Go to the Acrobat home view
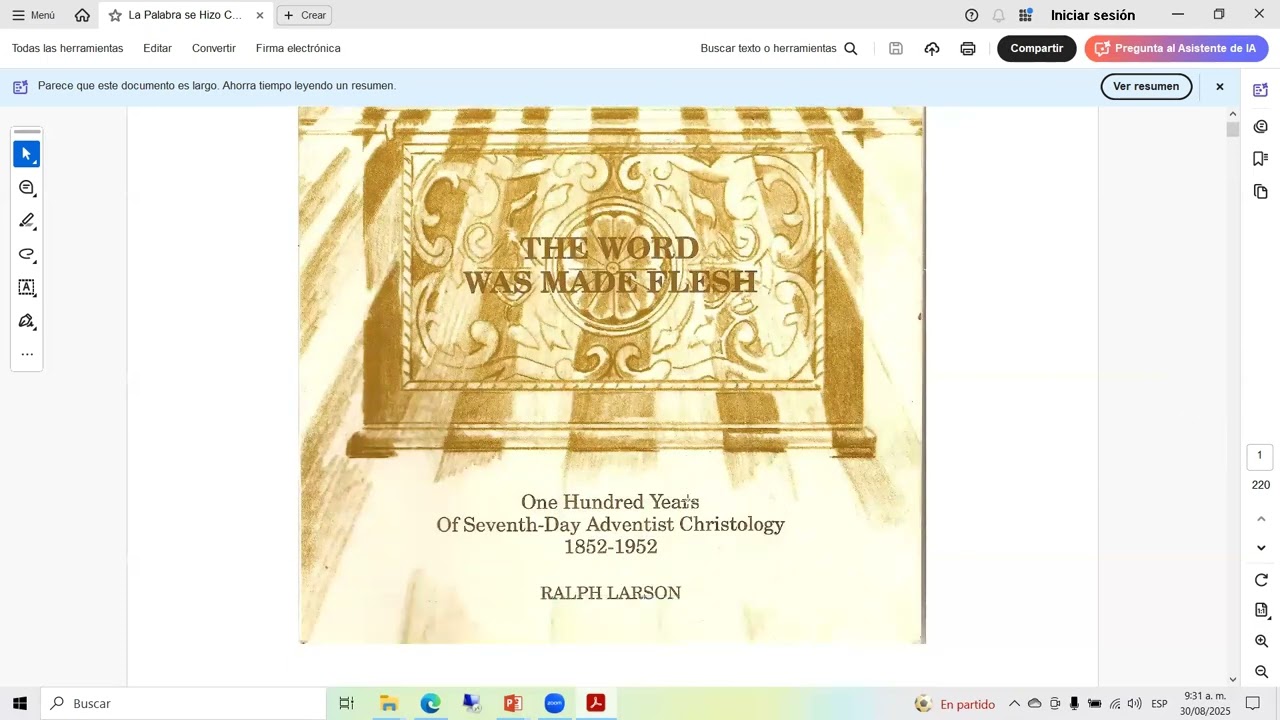The image size is (1280, 720). pos(82,15)
